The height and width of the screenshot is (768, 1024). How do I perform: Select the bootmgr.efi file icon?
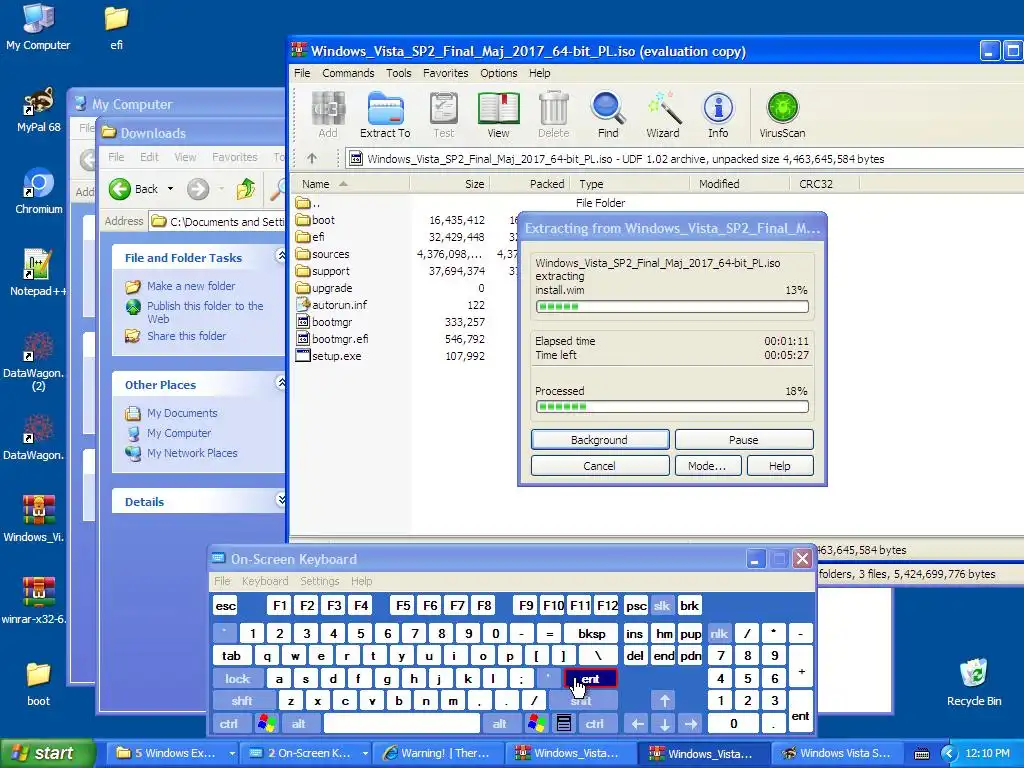[x=302, y=339]
